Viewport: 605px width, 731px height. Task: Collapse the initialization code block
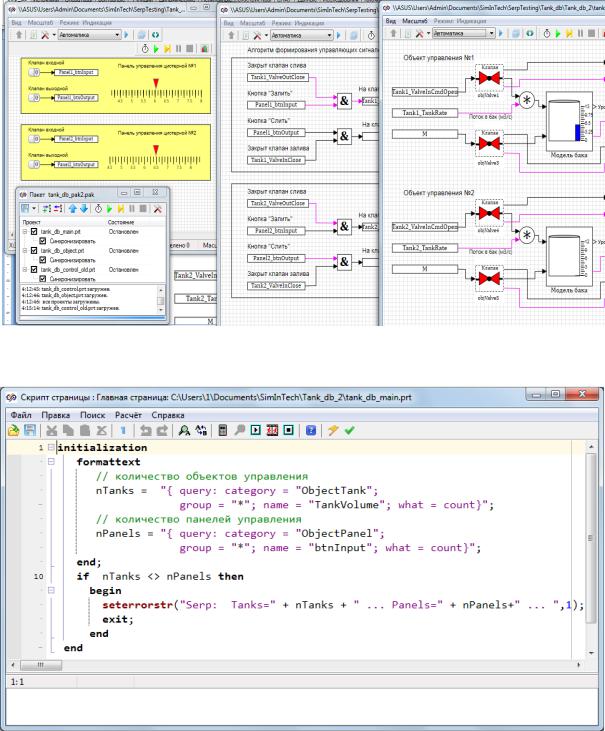click(51, 448)
